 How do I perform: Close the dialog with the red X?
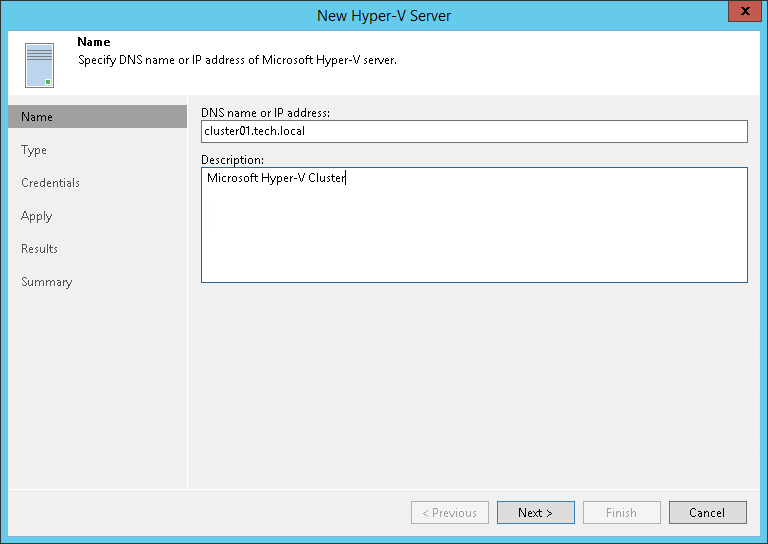(x=741, y=12)
